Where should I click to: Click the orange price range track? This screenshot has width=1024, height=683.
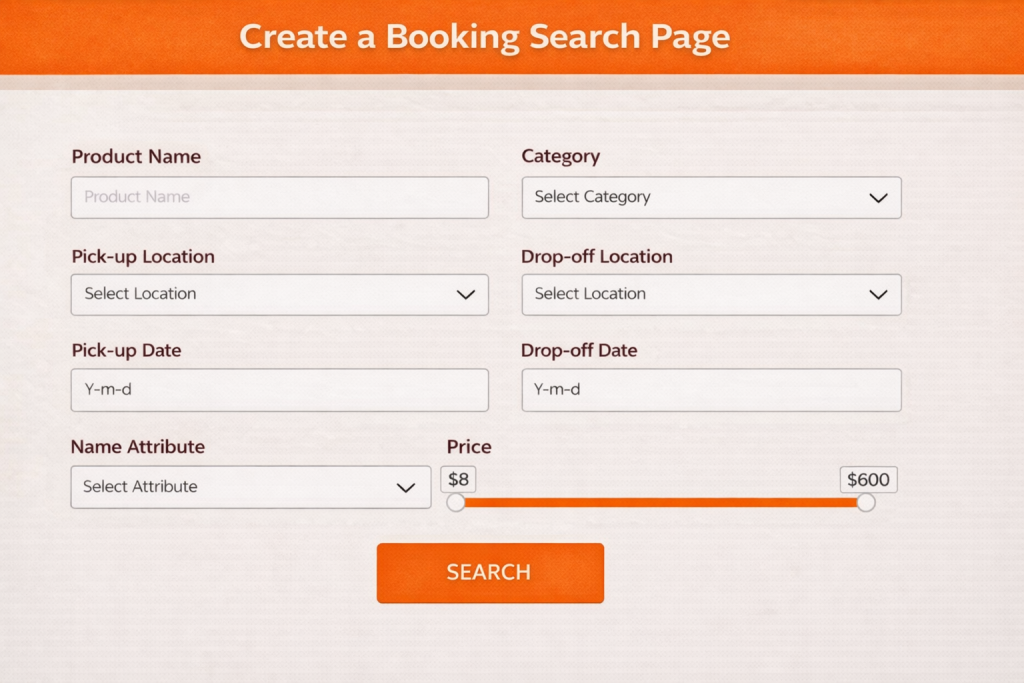(661, 502)
